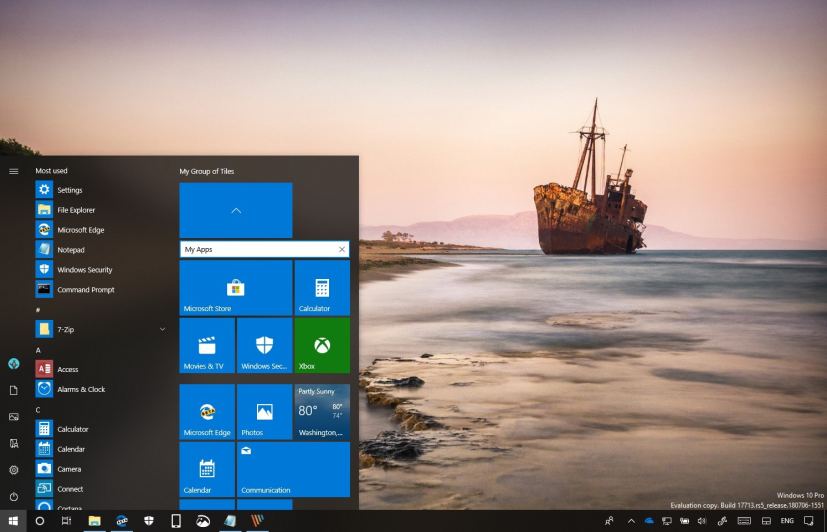Launch the green Xbox tile
This screenshot has width=827, height=532.
(x=322, y=345)
